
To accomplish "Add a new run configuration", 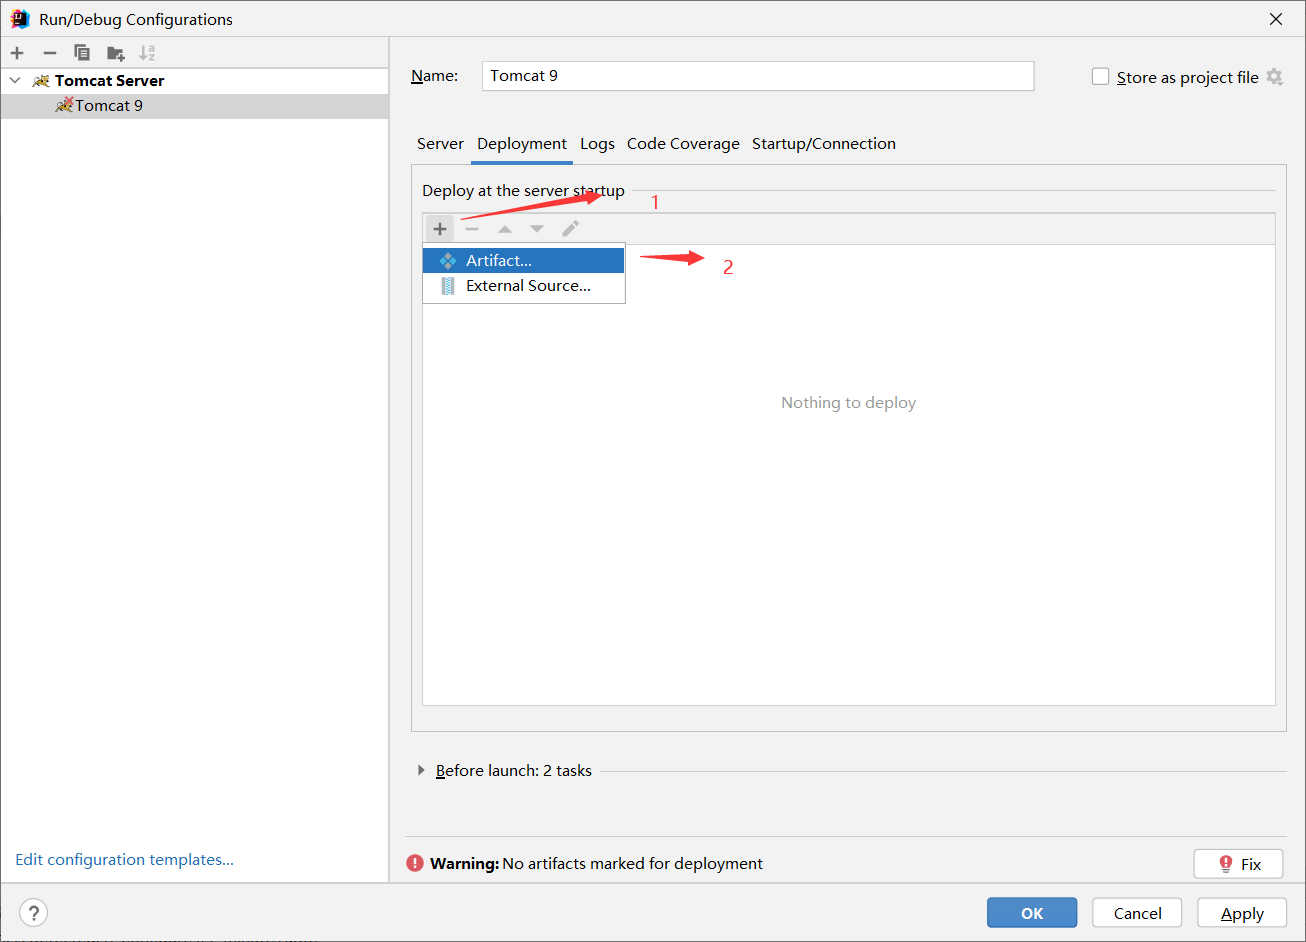I will coord(16,52).
